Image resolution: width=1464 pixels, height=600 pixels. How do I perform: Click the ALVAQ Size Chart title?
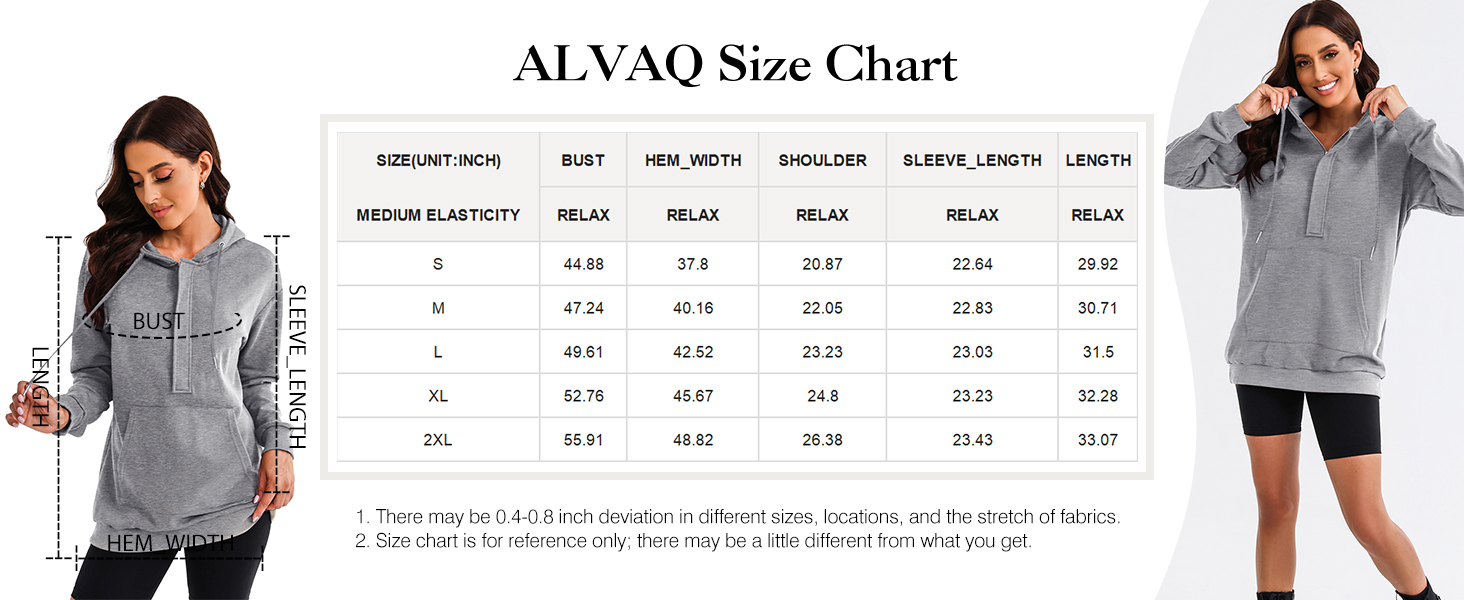tap(736, 66)
